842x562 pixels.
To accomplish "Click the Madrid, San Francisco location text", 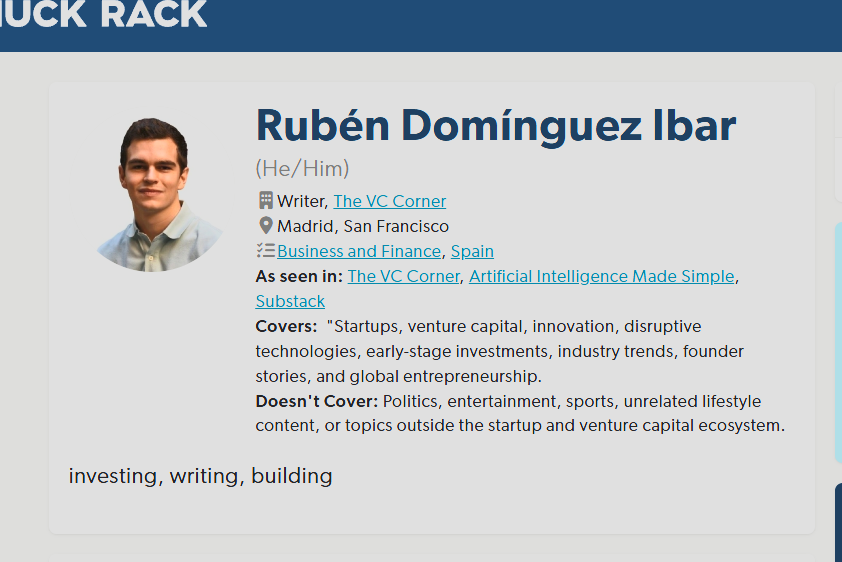I will tap(362, 226).
